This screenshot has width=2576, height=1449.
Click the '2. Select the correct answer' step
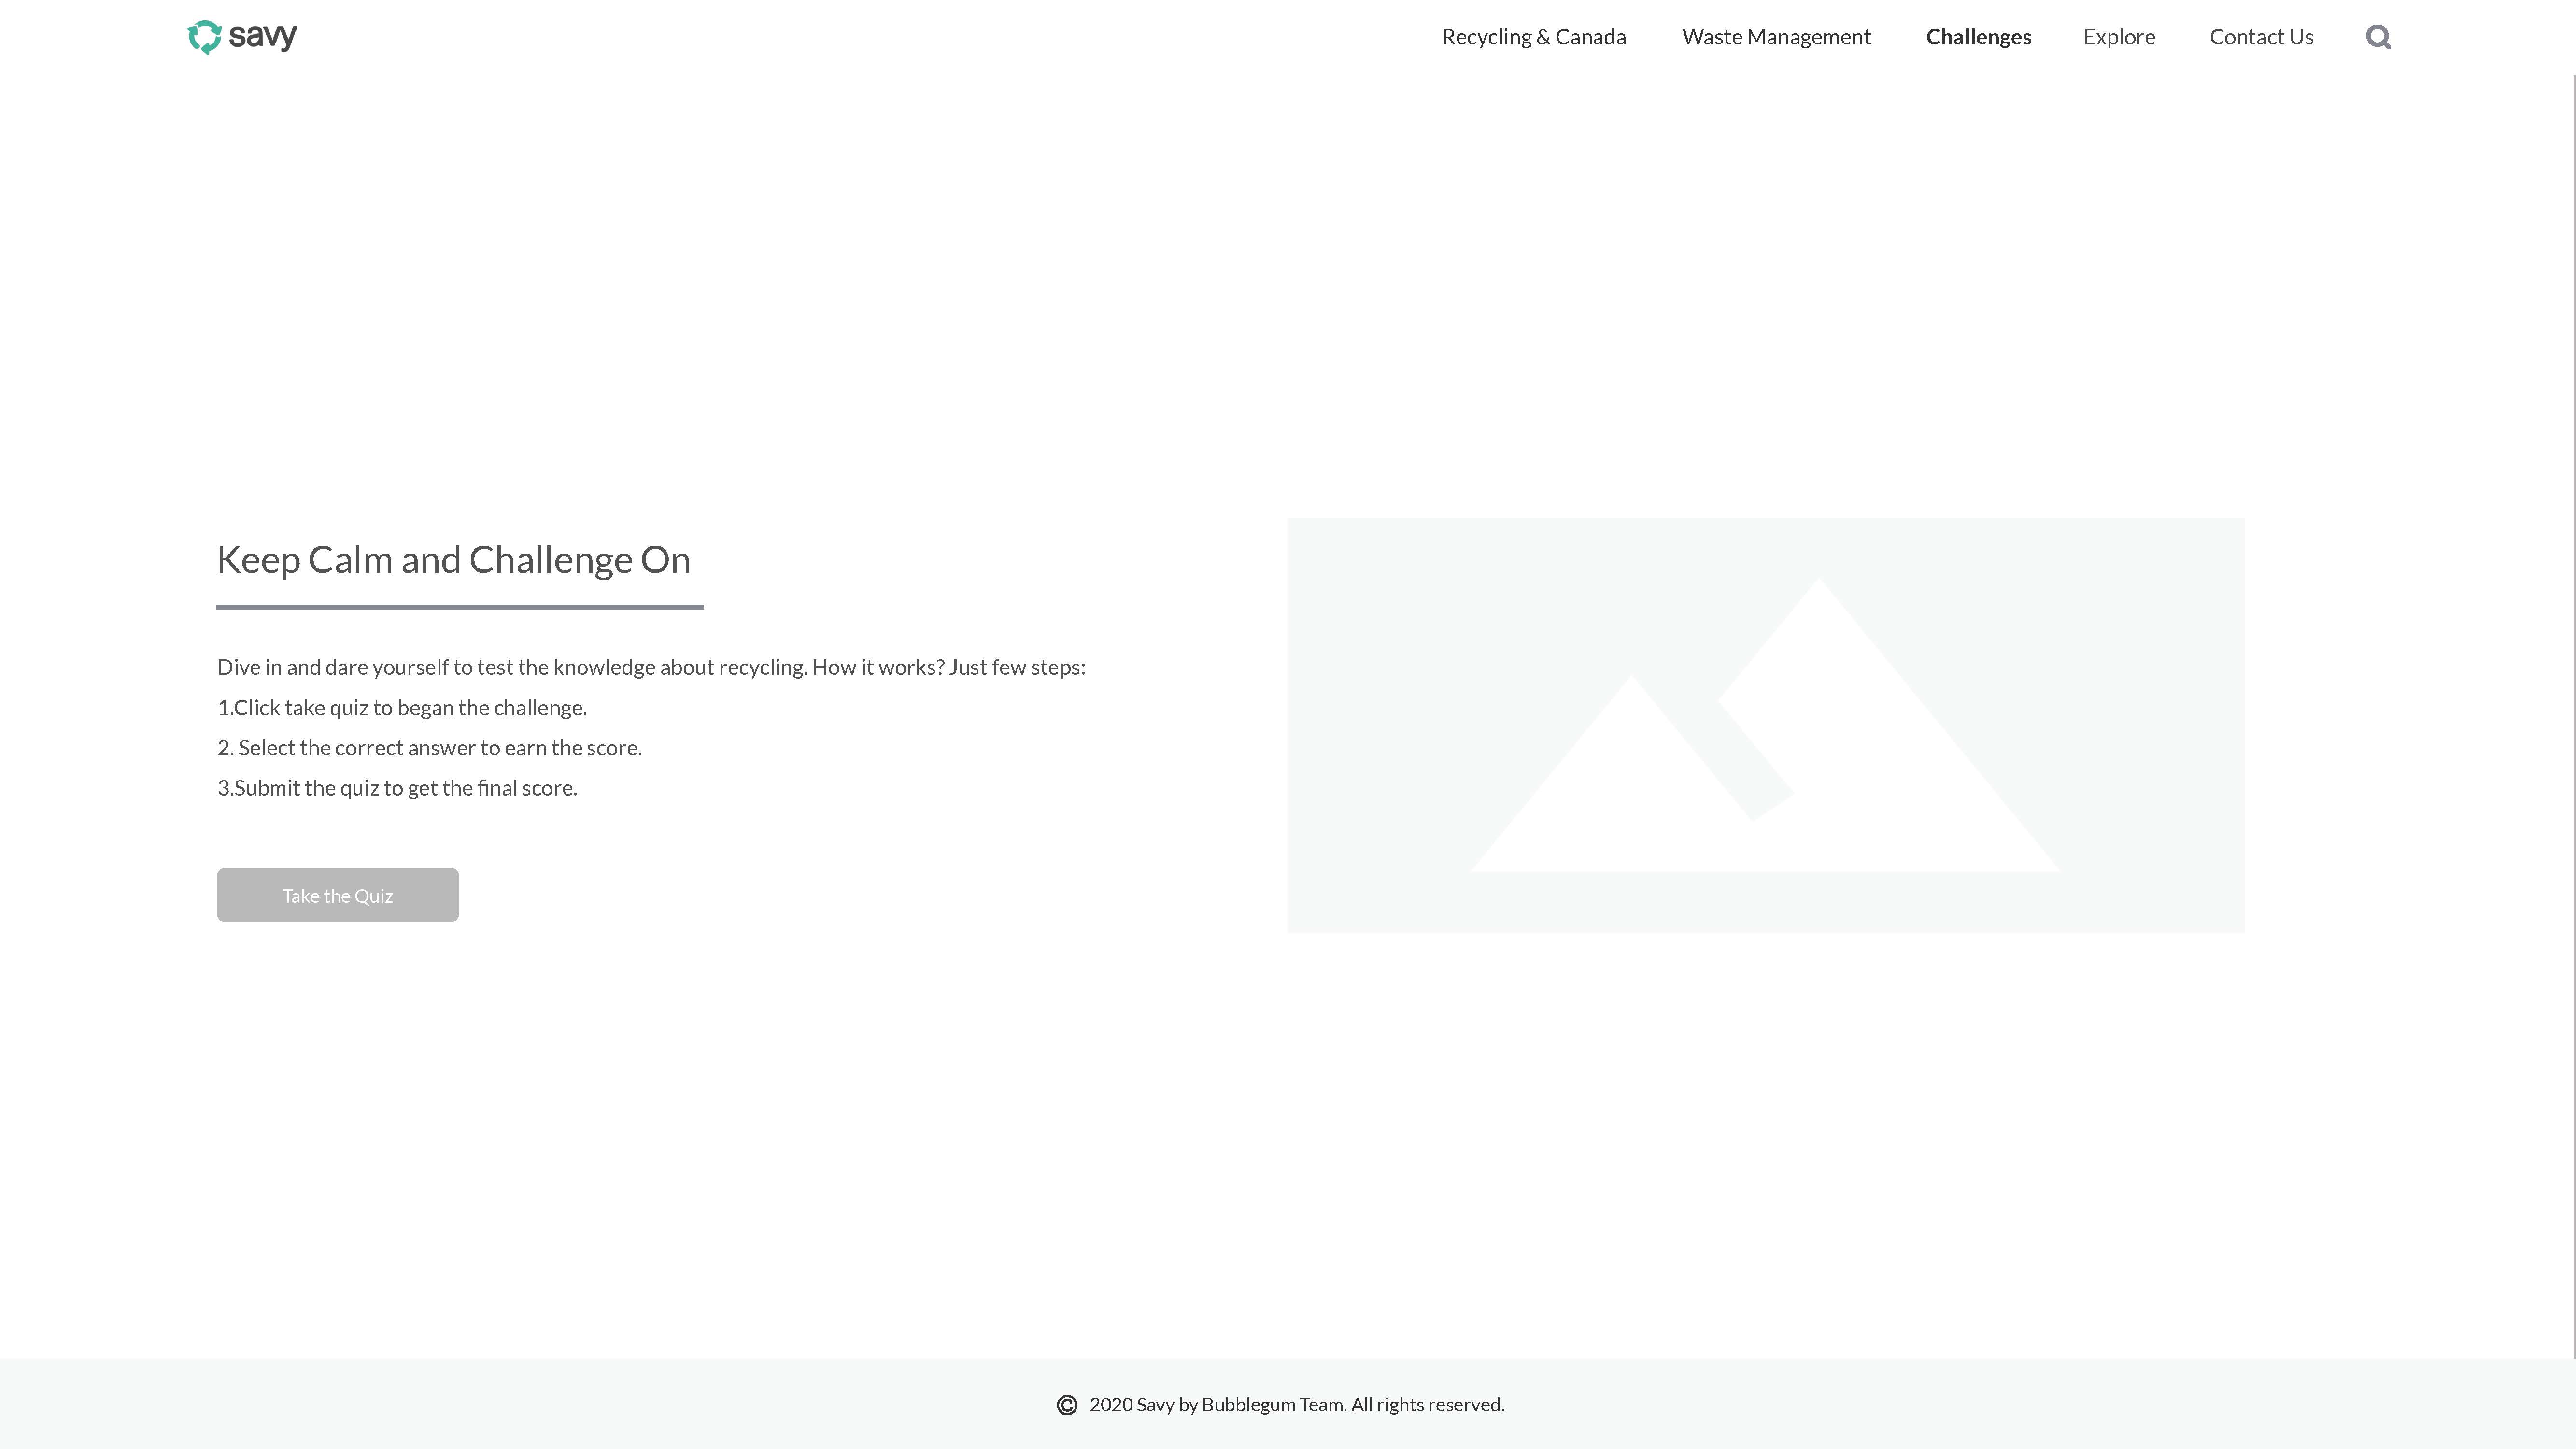[x=430, y=748]
